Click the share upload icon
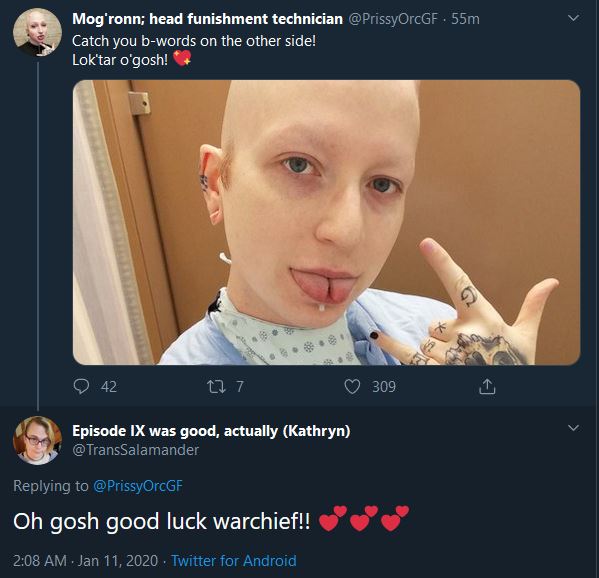This screenshot has height=578, width=599. coord(487,386)
